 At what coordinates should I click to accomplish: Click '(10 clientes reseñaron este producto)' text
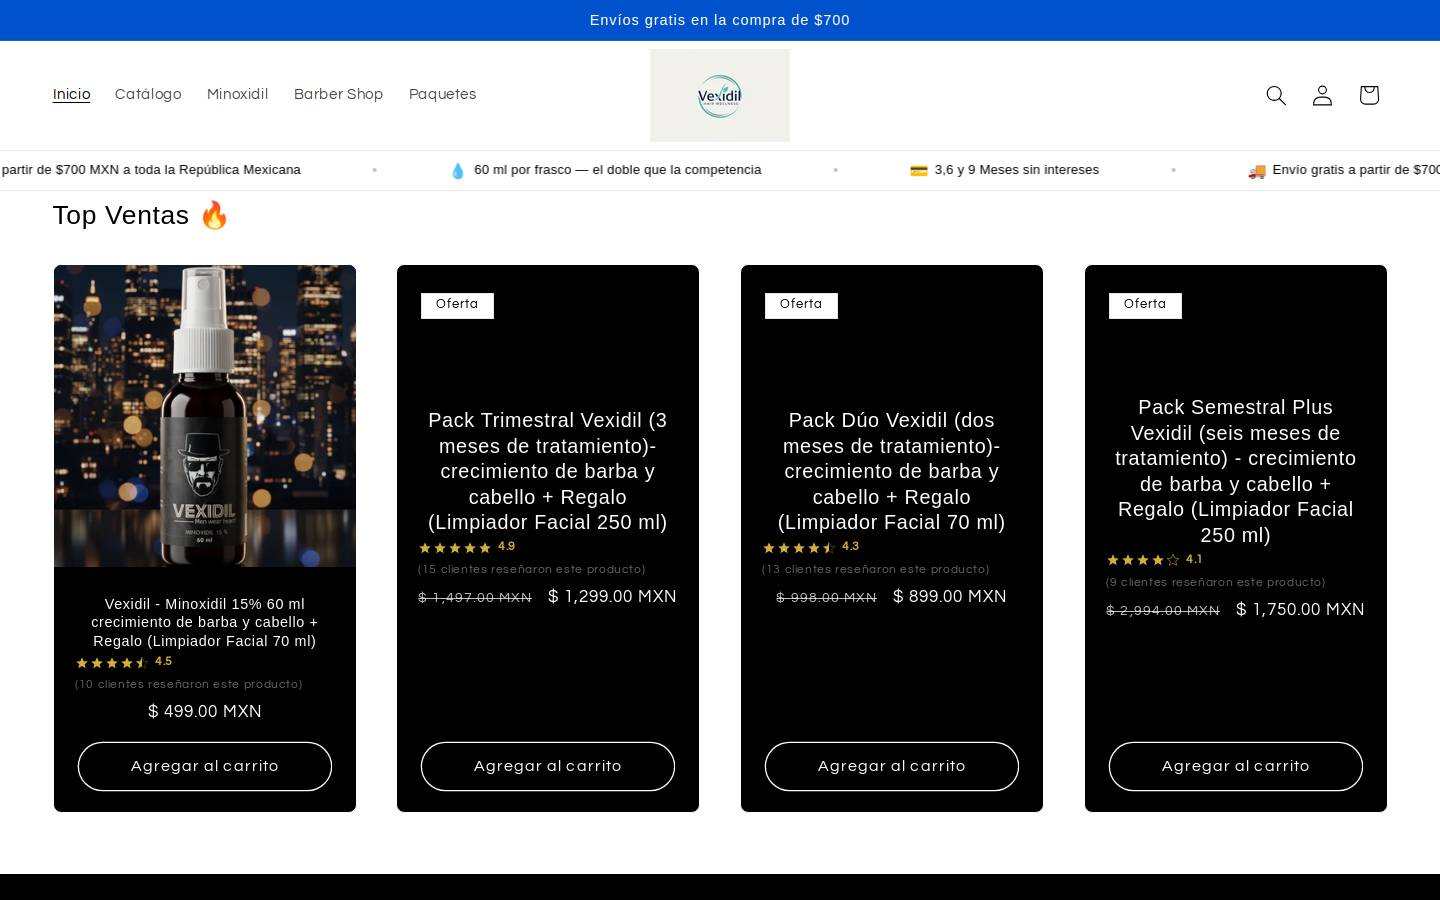tap(189, 685)
